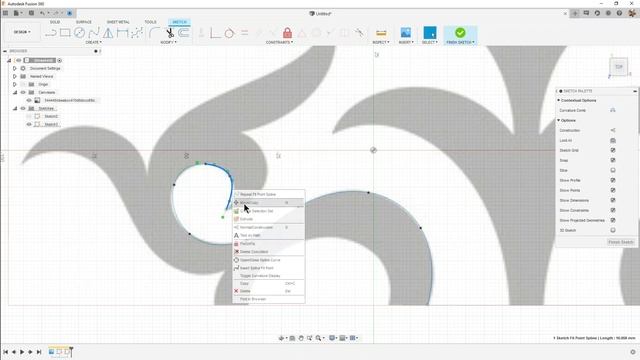Open the DESIGN workspace dropdown

click(22, 32)
